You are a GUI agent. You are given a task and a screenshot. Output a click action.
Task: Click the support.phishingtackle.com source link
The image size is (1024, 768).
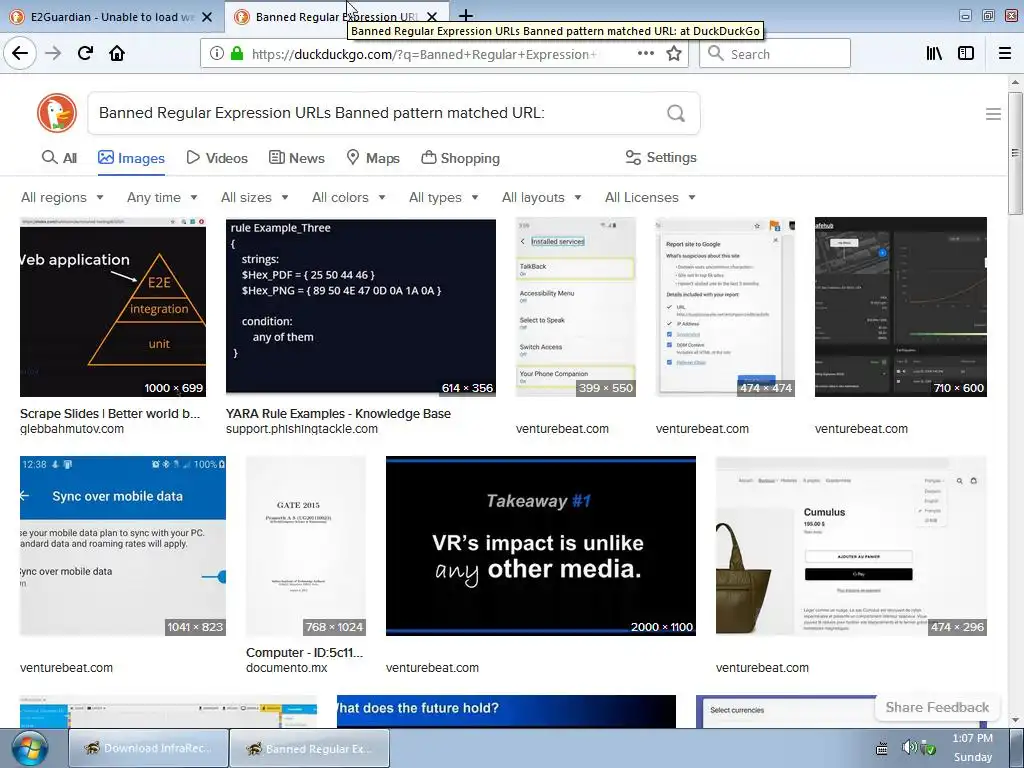pos(302,429)
